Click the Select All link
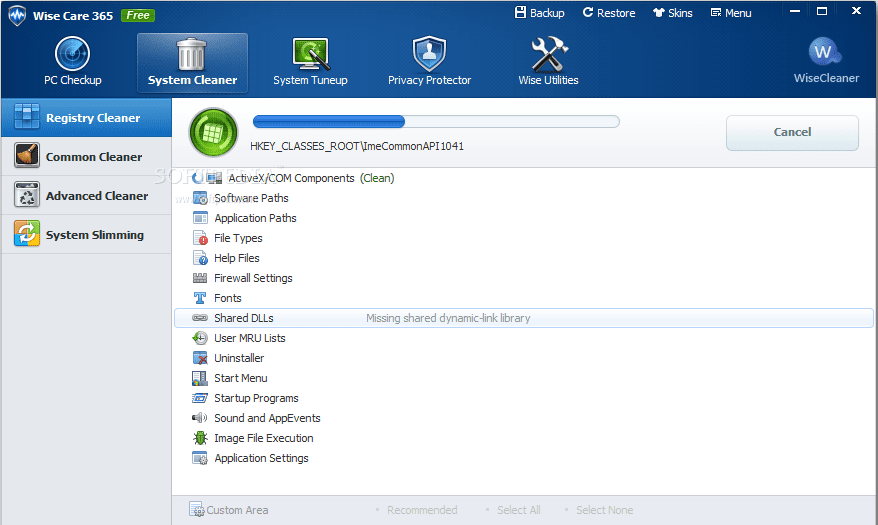The height and width of the screenshot is (525, 878). tap(519, 510)
